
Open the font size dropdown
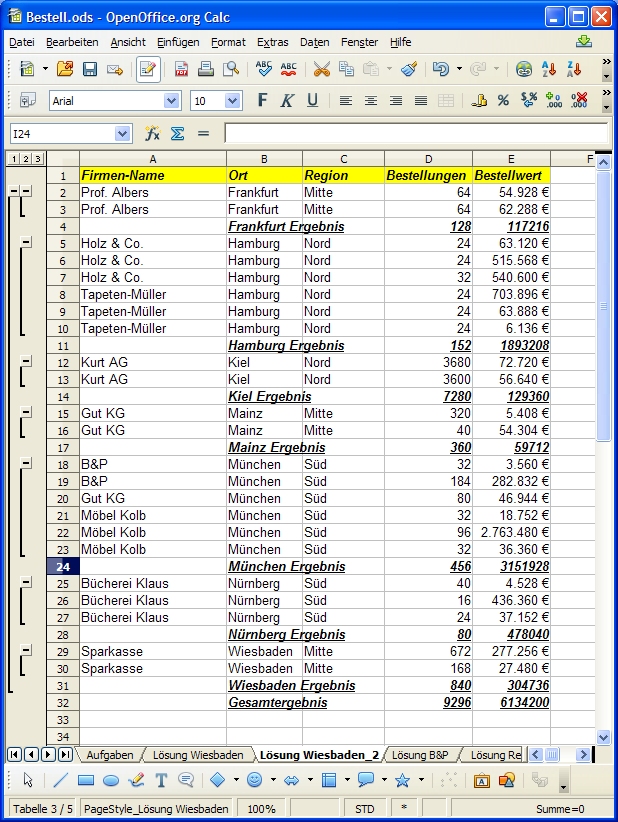pos(233,101)
